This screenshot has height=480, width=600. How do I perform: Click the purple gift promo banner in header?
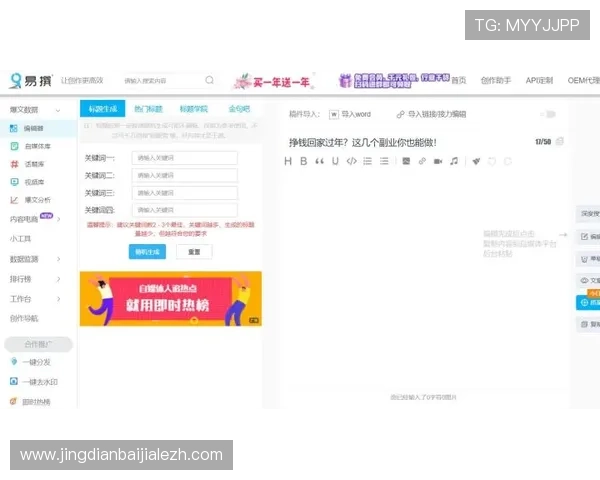[393, 80]
